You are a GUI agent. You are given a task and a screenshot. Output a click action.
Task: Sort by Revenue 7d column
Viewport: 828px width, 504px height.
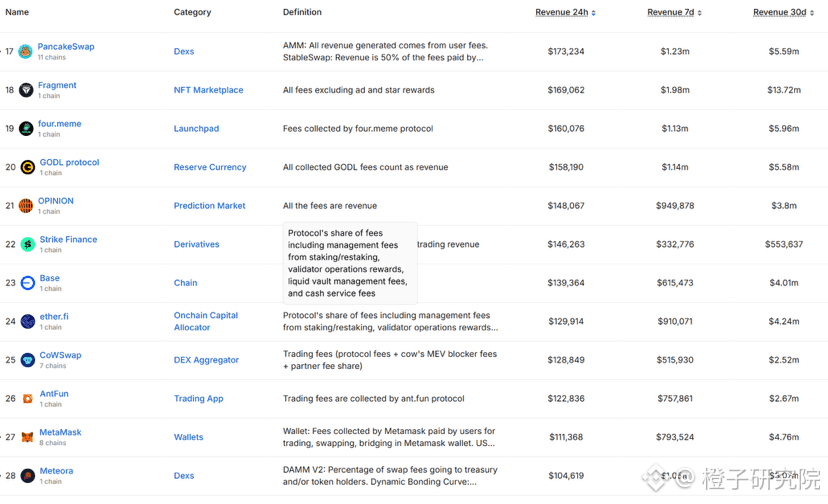click(x=674, y=13)
